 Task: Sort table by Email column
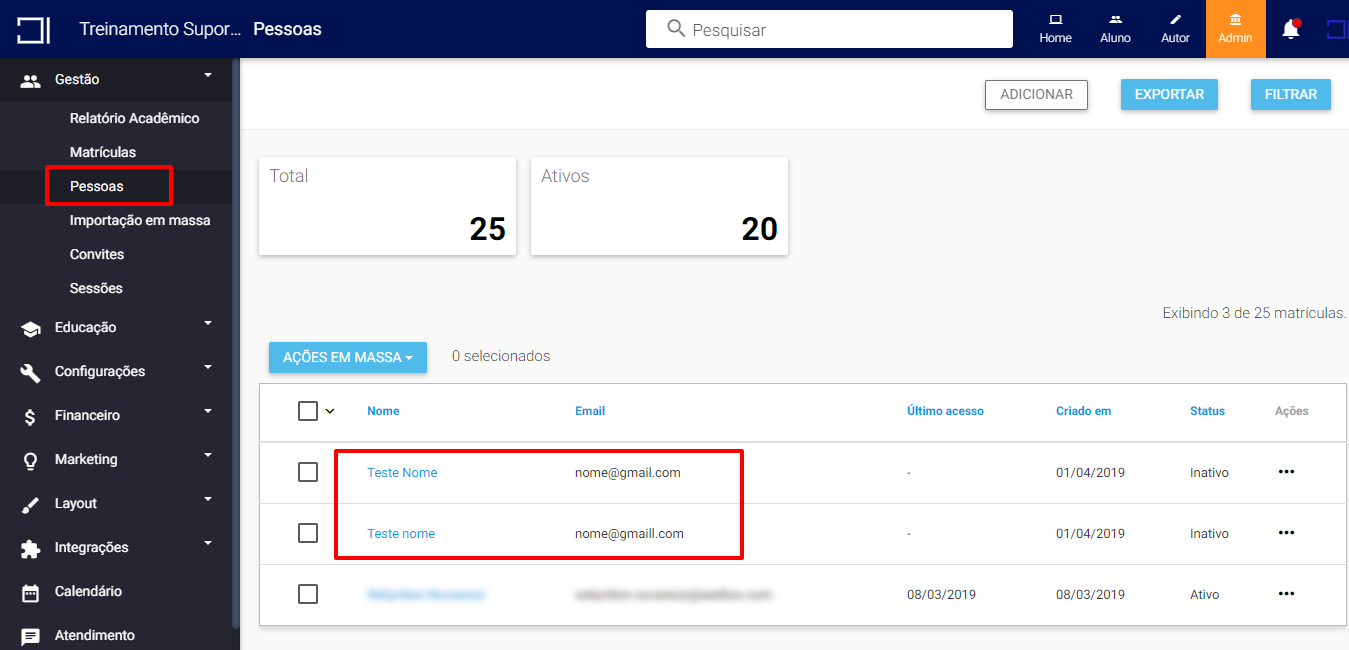pos(590,411)
